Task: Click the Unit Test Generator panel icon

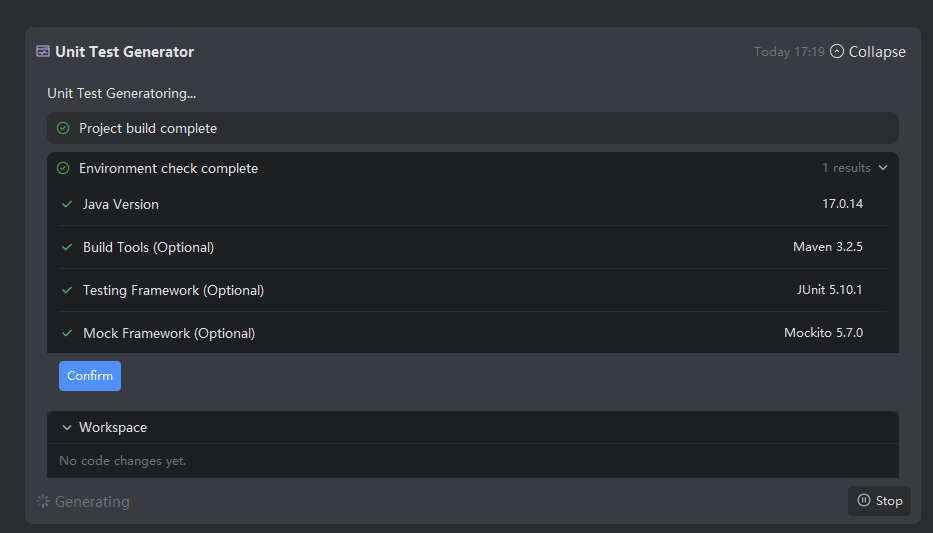Action: point(43,52)
